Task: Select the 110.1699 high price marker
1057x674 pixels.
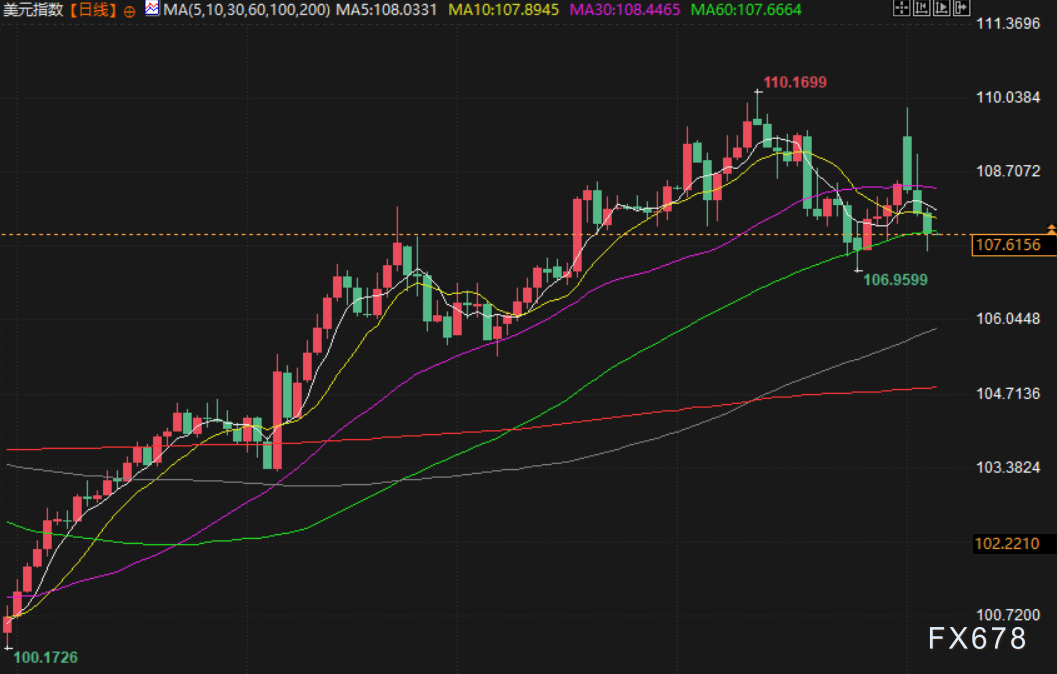Action: [x=795, y=82]
